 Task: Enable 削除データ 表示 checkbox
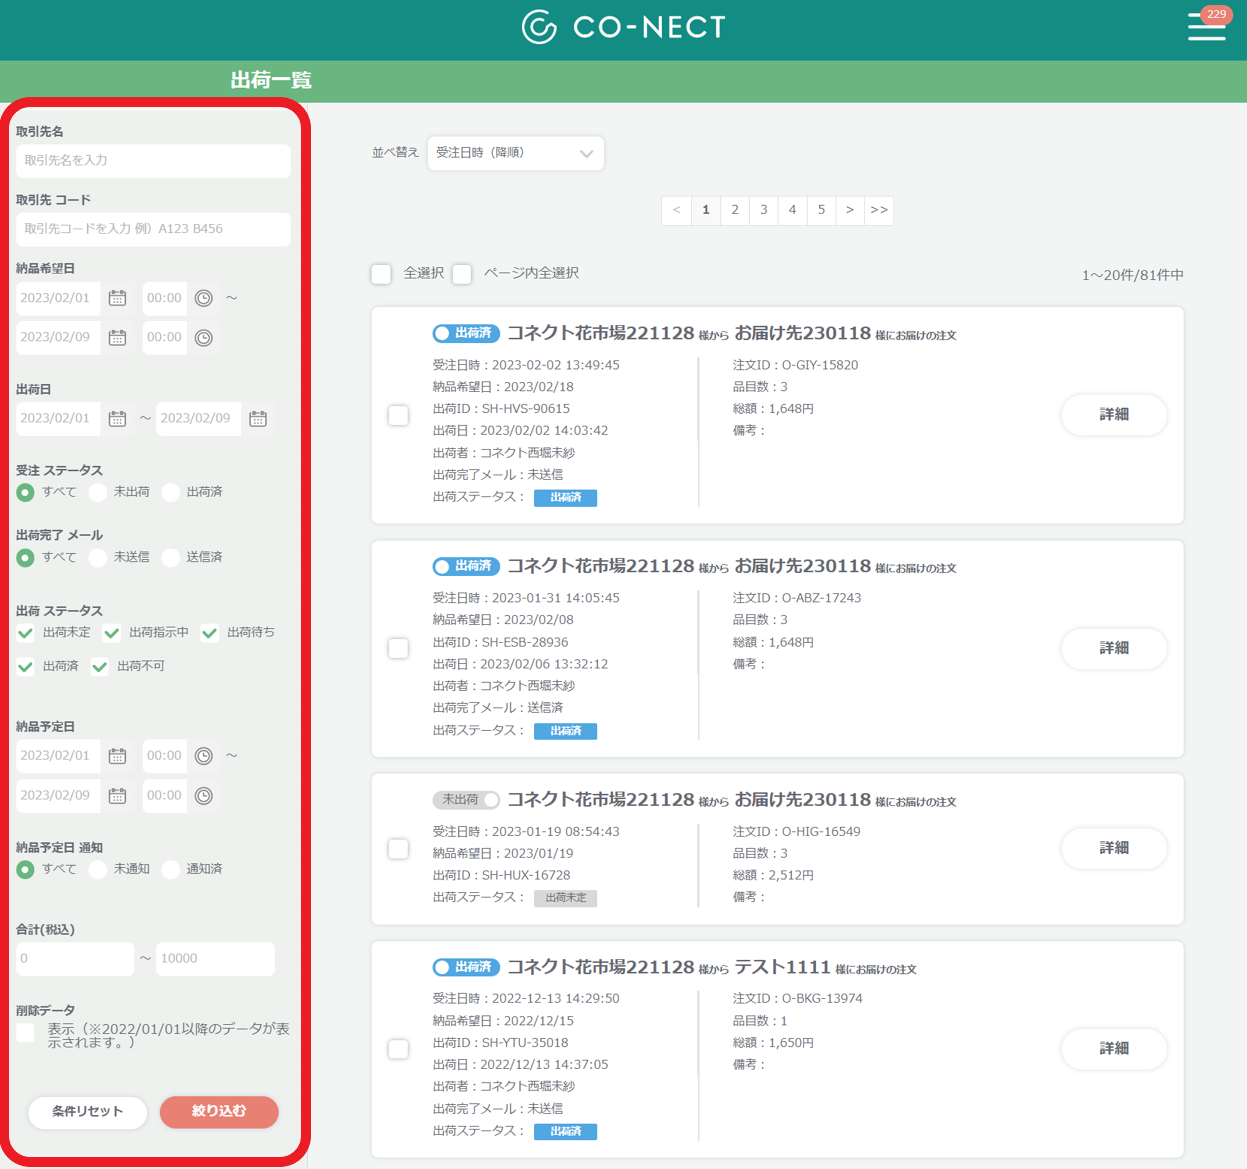pyautogui.click(x=26, y=1033)
